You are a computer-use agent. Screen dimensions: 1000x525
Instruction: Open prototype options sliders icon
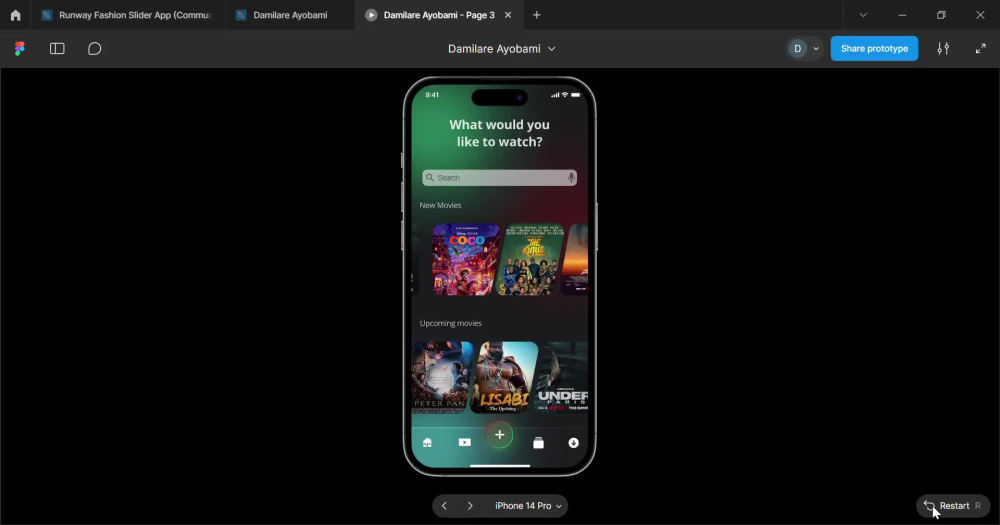coord(943,48)
